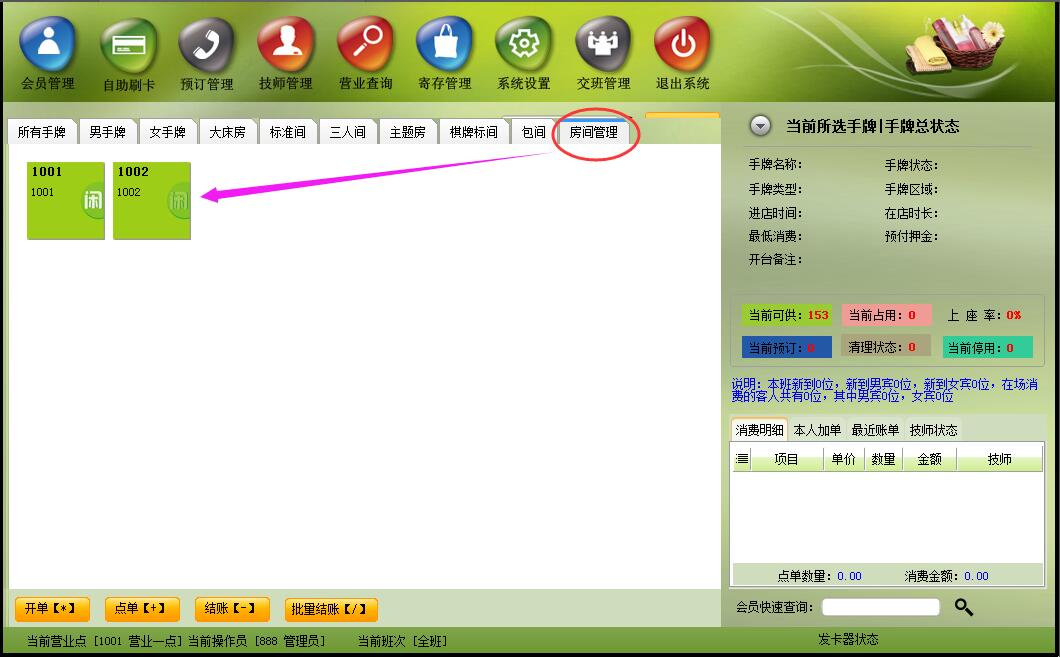Select room card 1002

(151, 201)
